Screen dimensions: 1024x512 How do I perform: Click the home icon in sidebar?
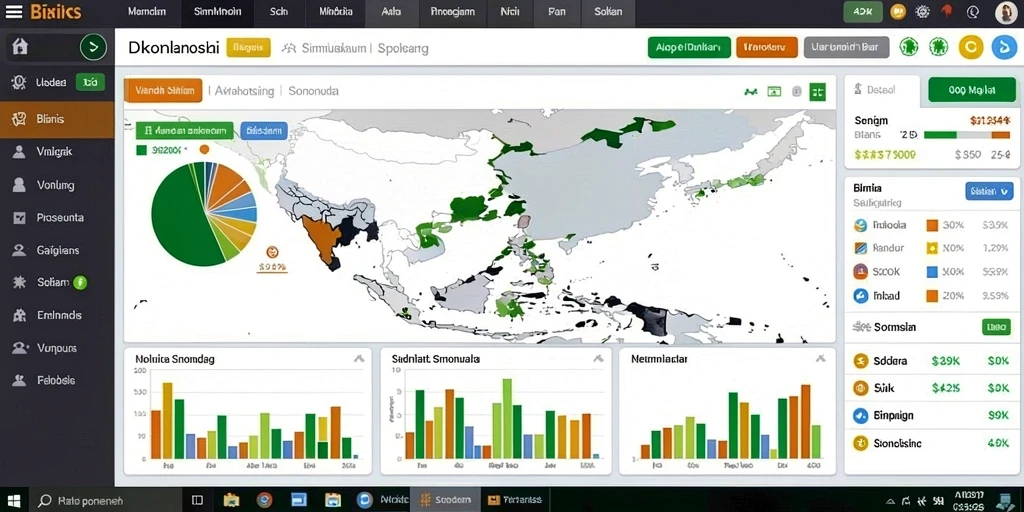(x=21, y=47)
